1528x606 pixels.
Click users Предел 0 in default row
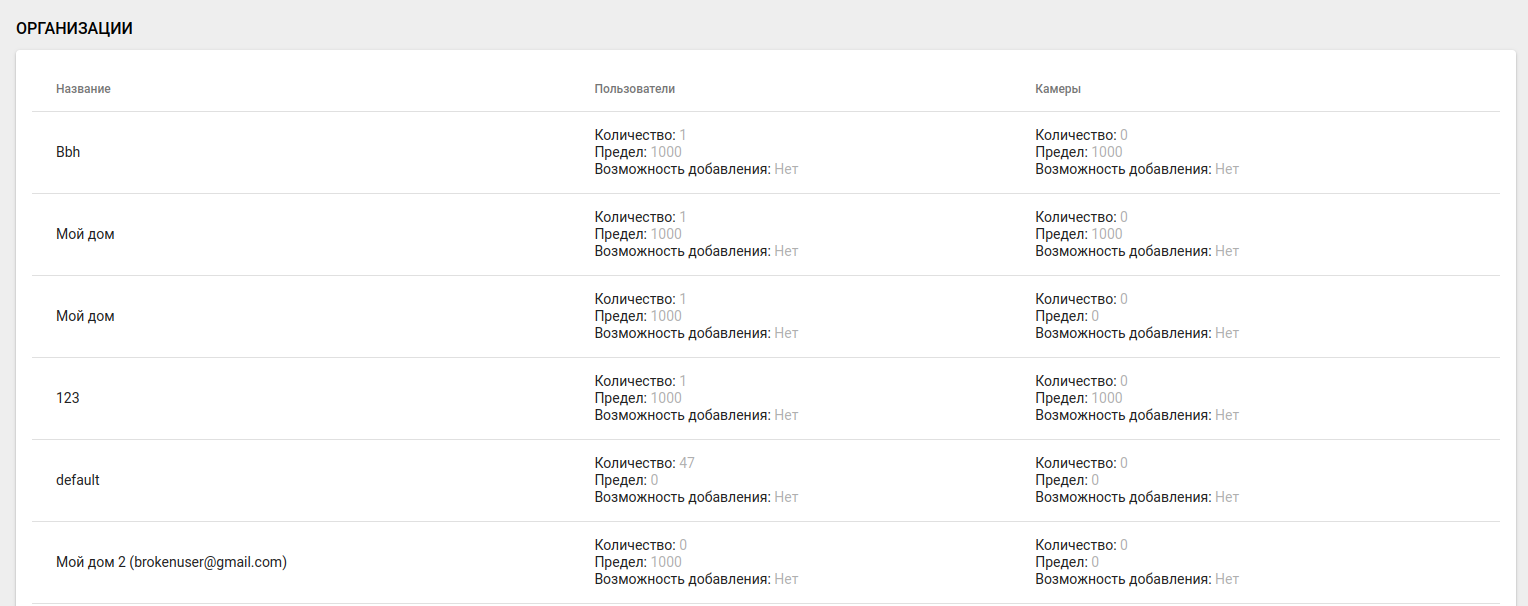click(x=654, y=480)
